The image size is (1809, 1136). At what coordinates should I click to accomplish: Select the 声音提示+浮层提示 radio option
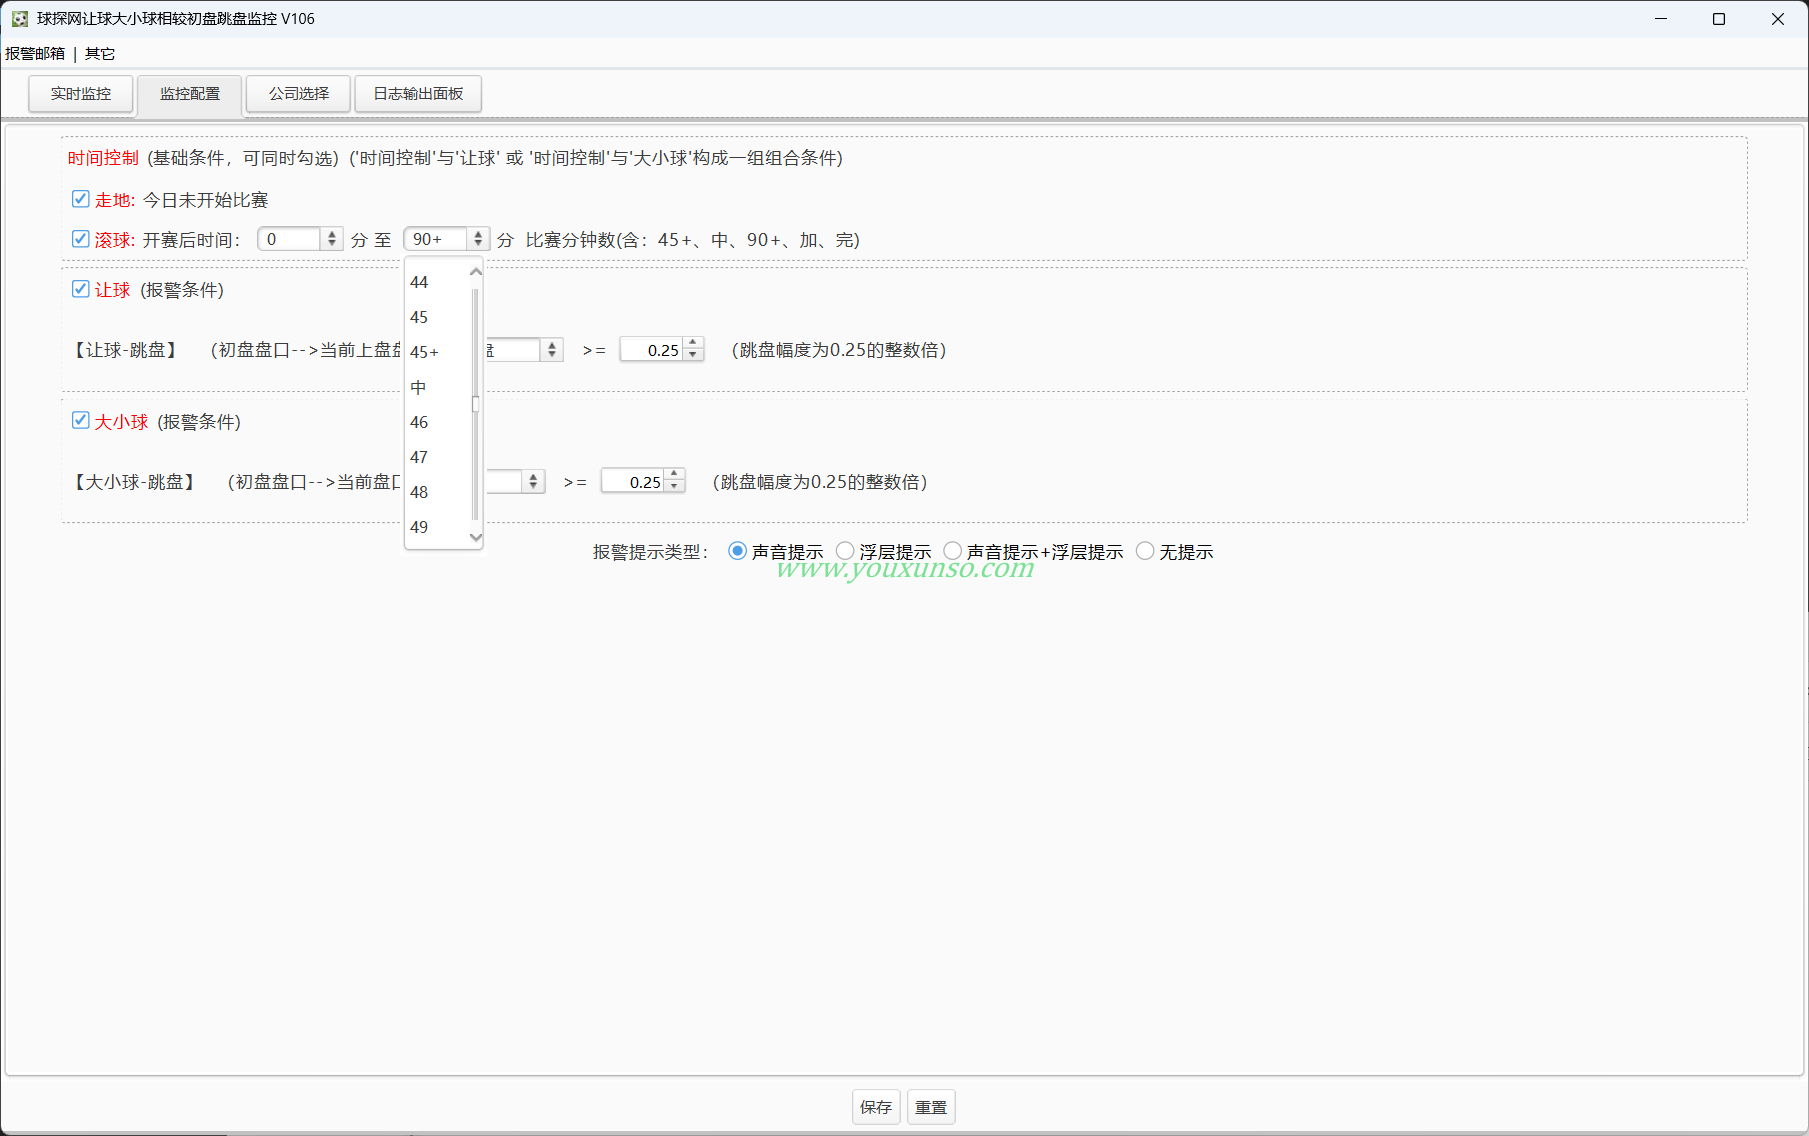[953, 551]
